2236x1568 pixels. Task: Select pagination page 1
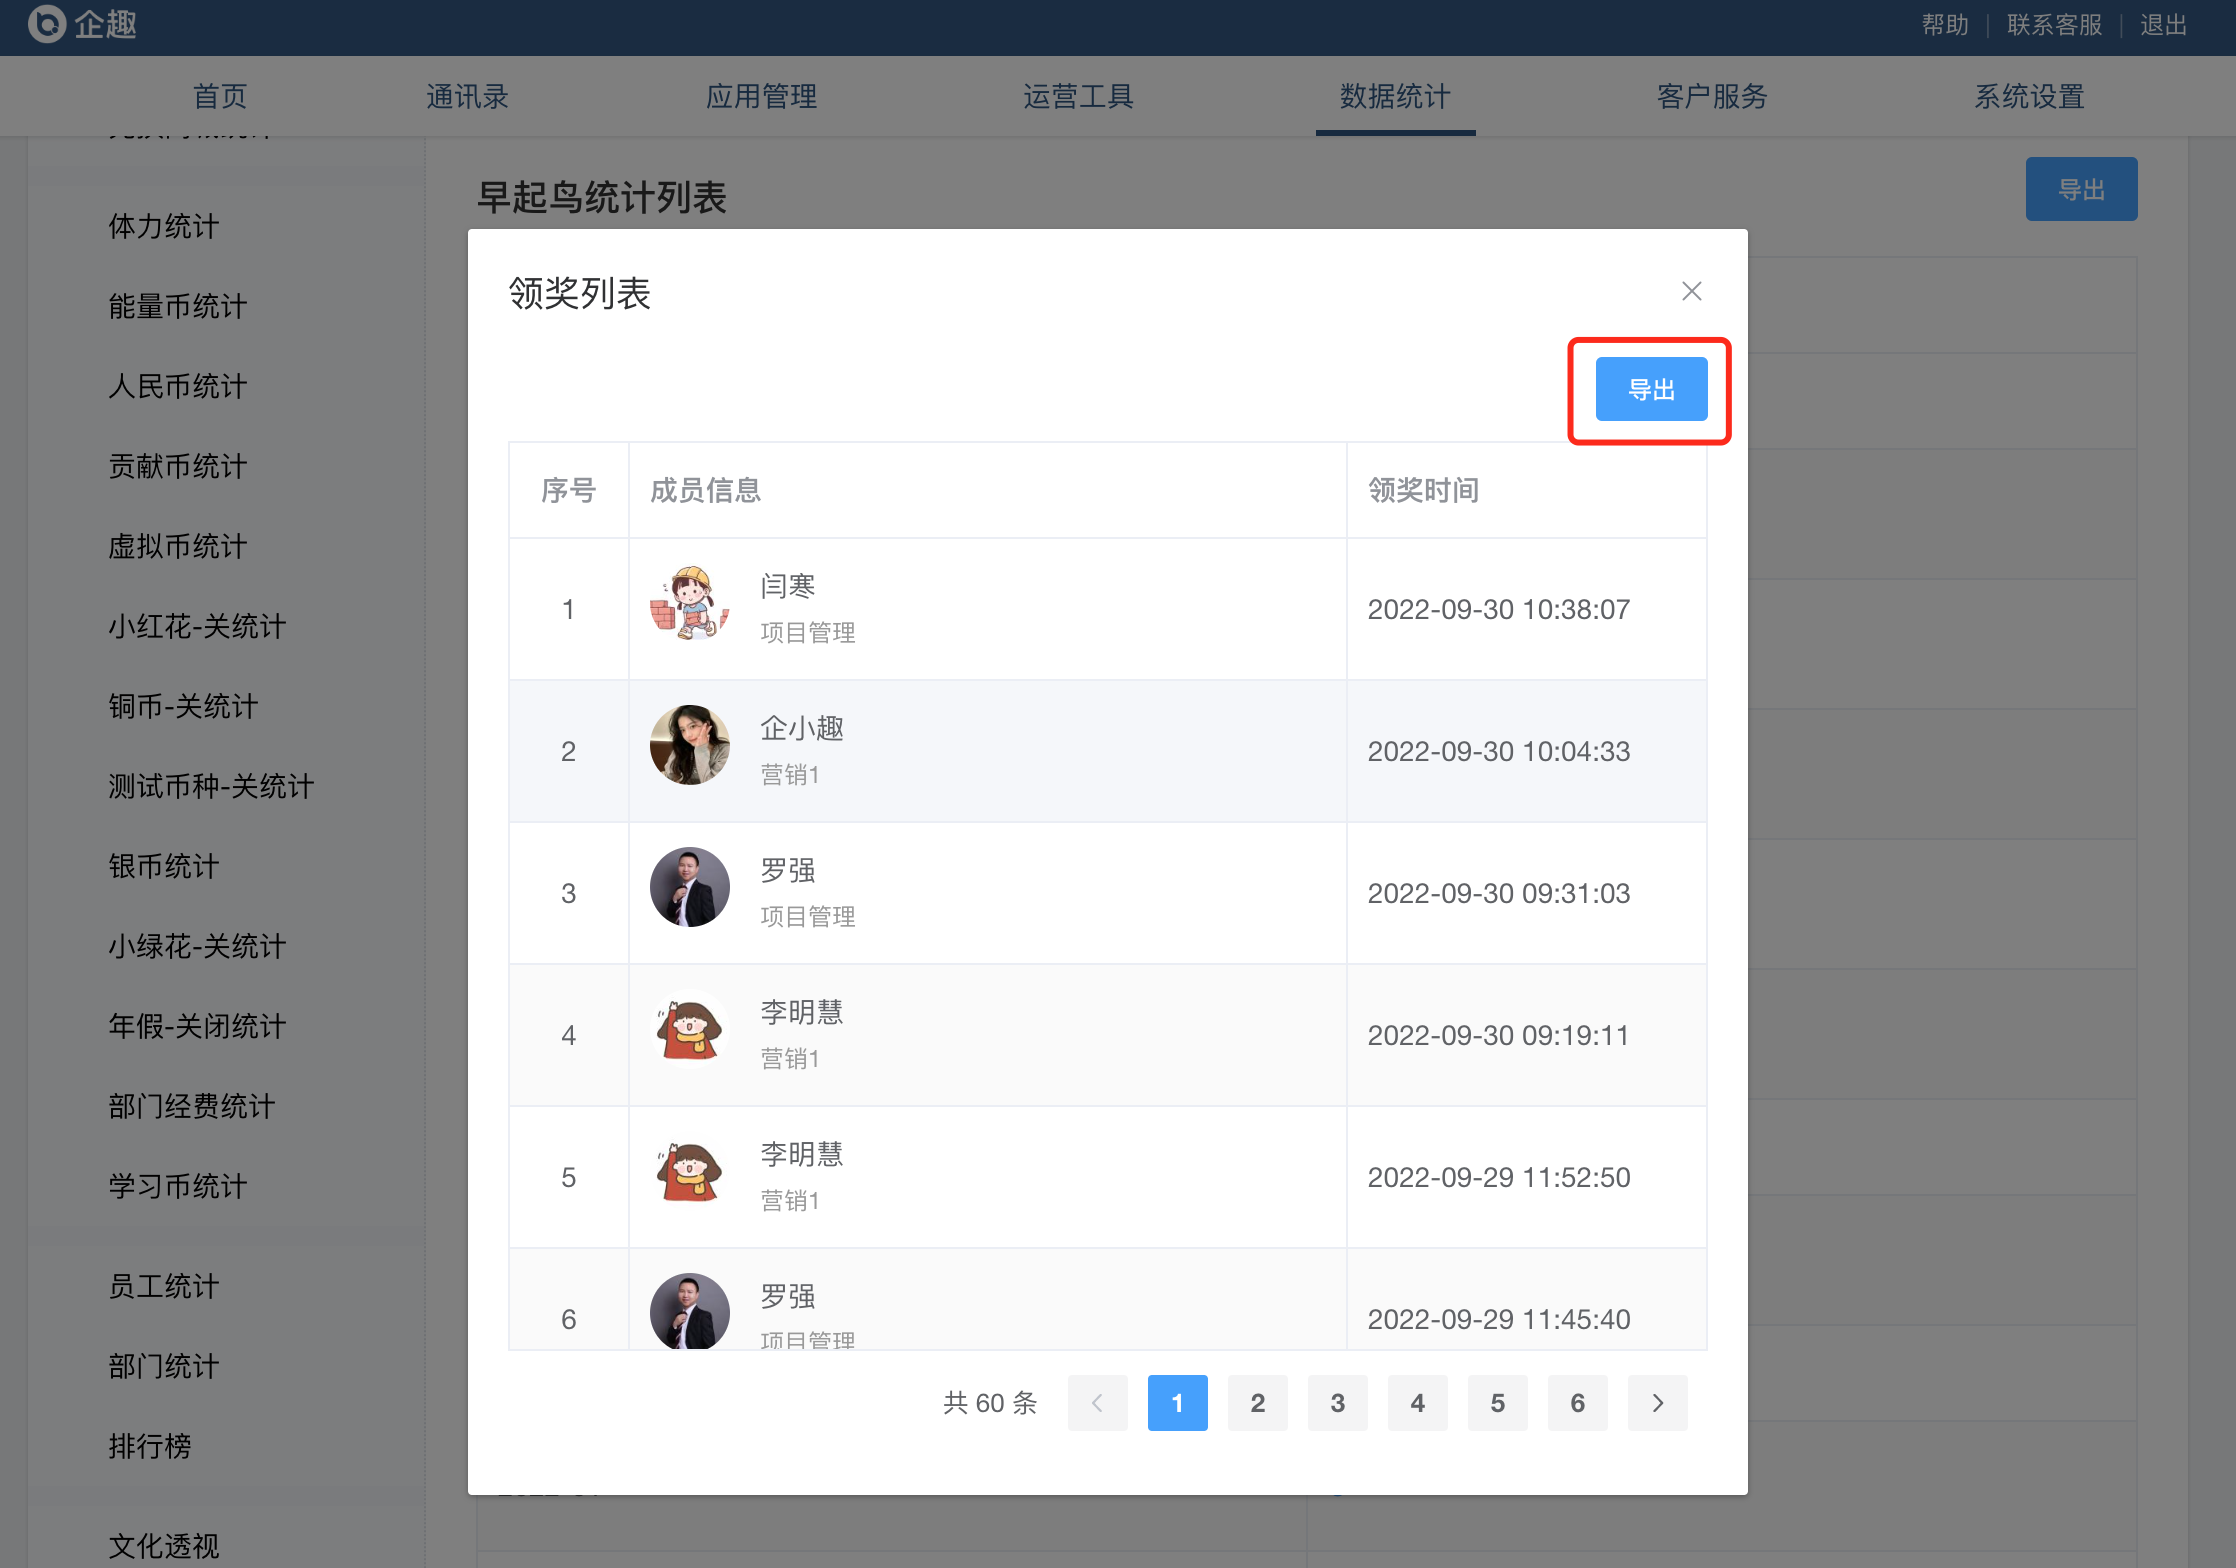point(1177,1403)
